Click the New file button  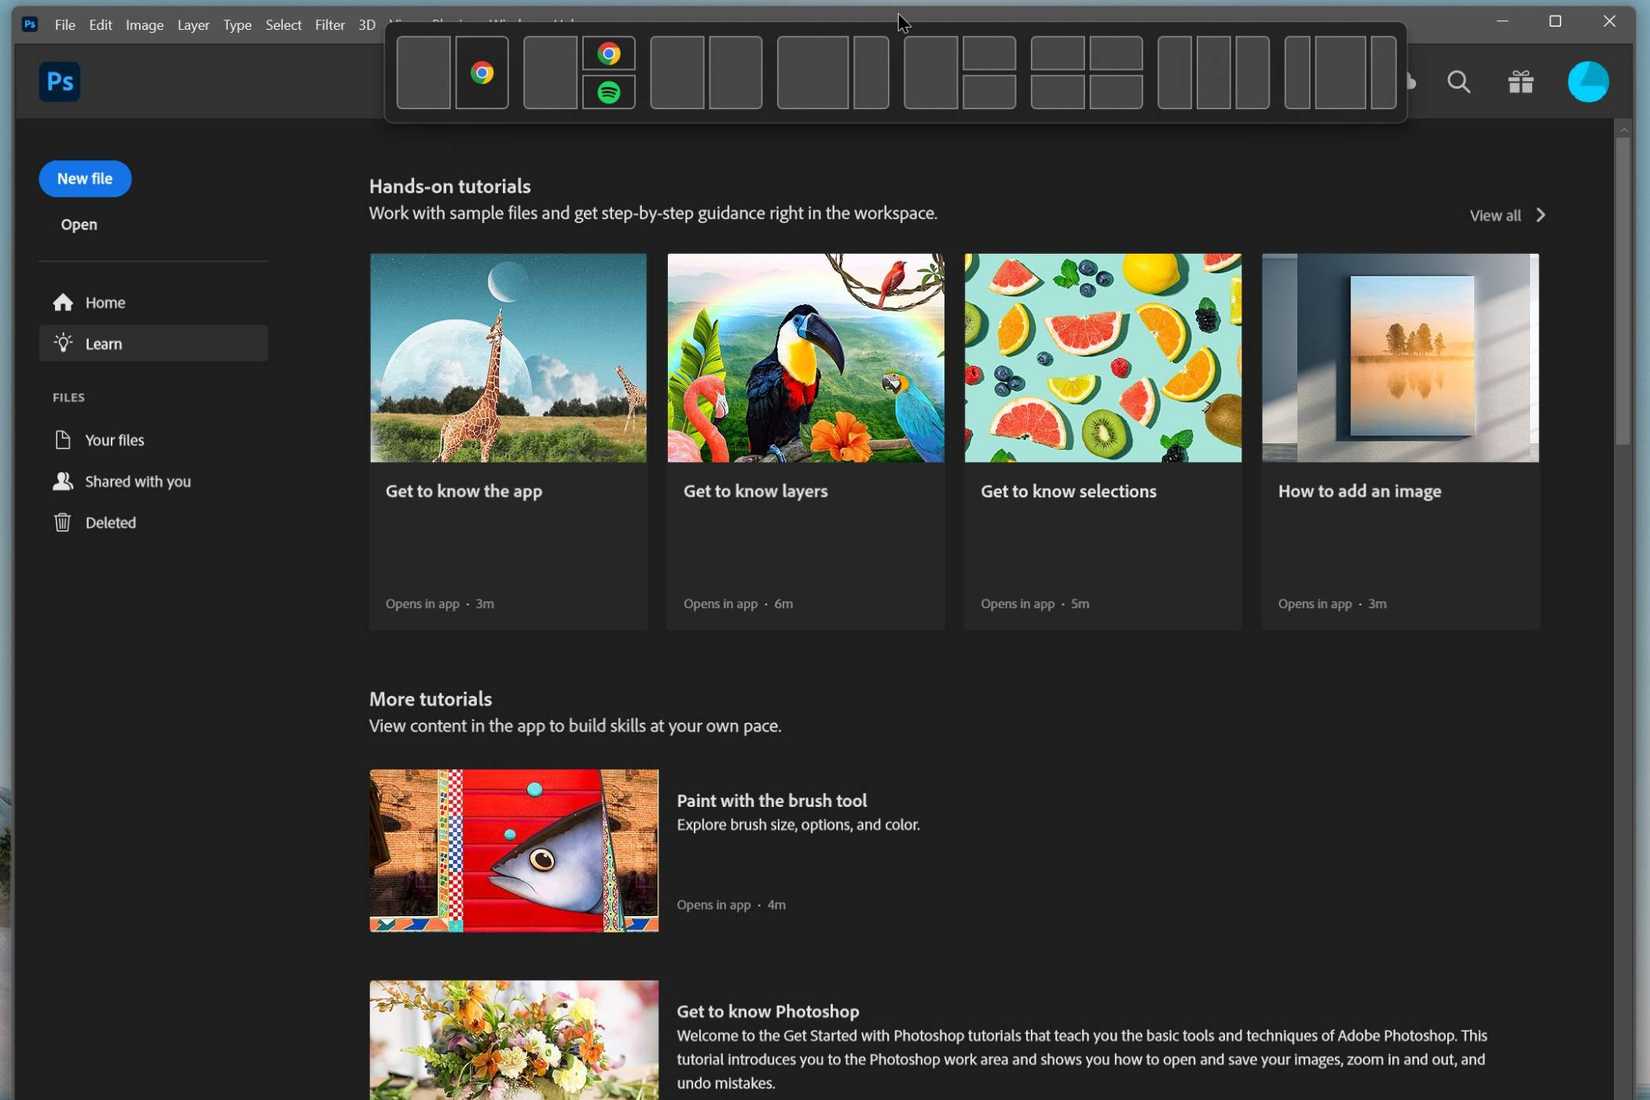(x=85, y=179)
